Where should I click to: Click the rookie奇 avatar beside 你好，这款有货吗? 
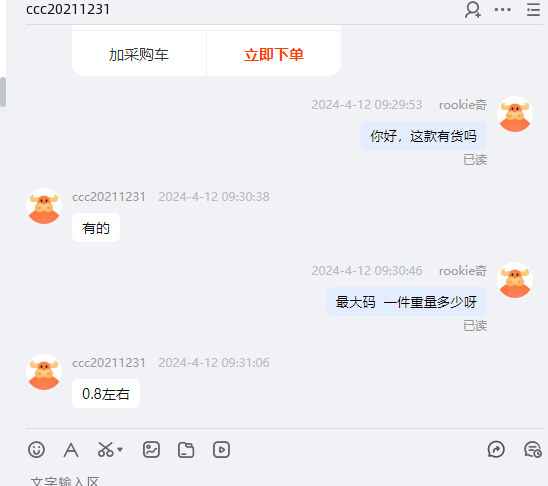515,114
